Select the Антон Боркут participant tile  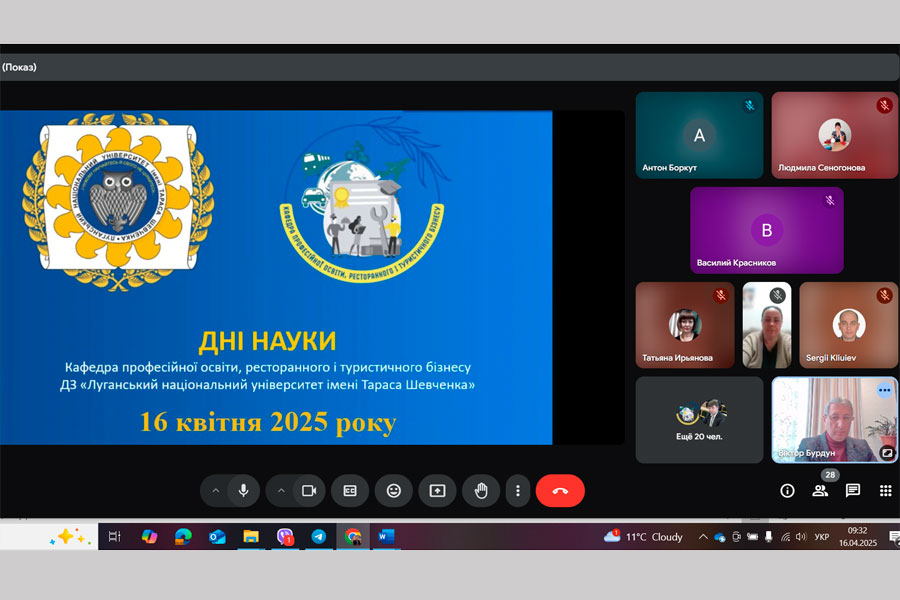click(699, 135)
